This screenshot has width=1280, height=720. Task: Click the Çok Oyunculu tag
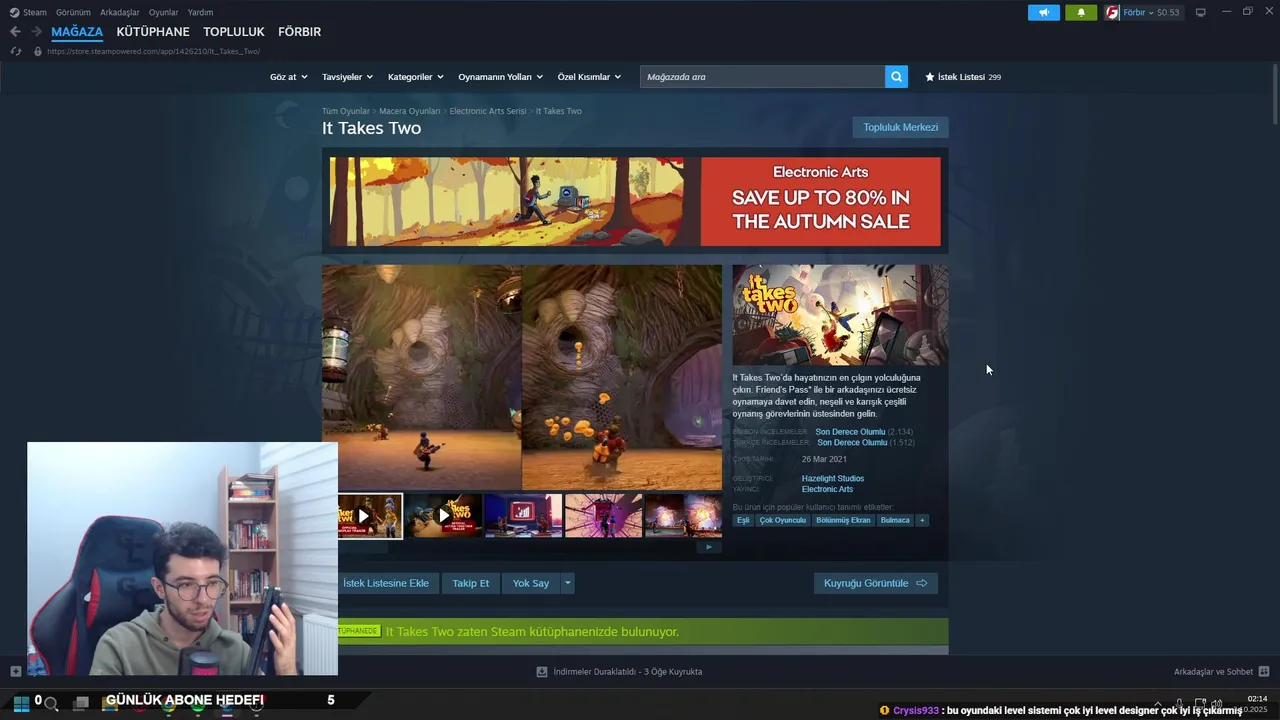click(x=783, y=520)
